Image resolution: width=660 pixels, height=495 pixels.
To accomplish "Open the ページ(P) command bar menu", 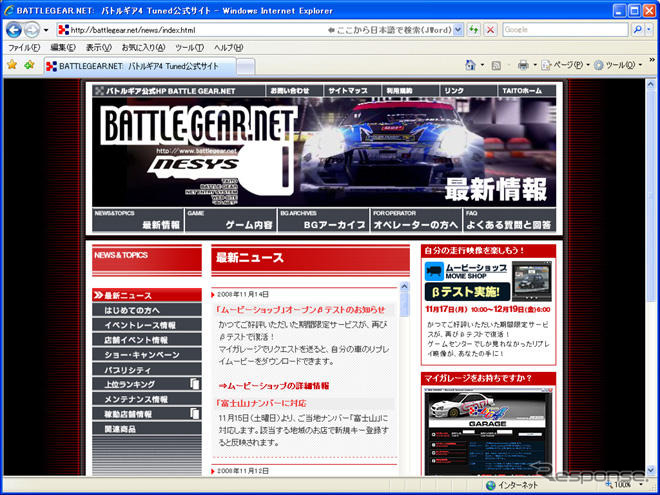I will 565,65.
